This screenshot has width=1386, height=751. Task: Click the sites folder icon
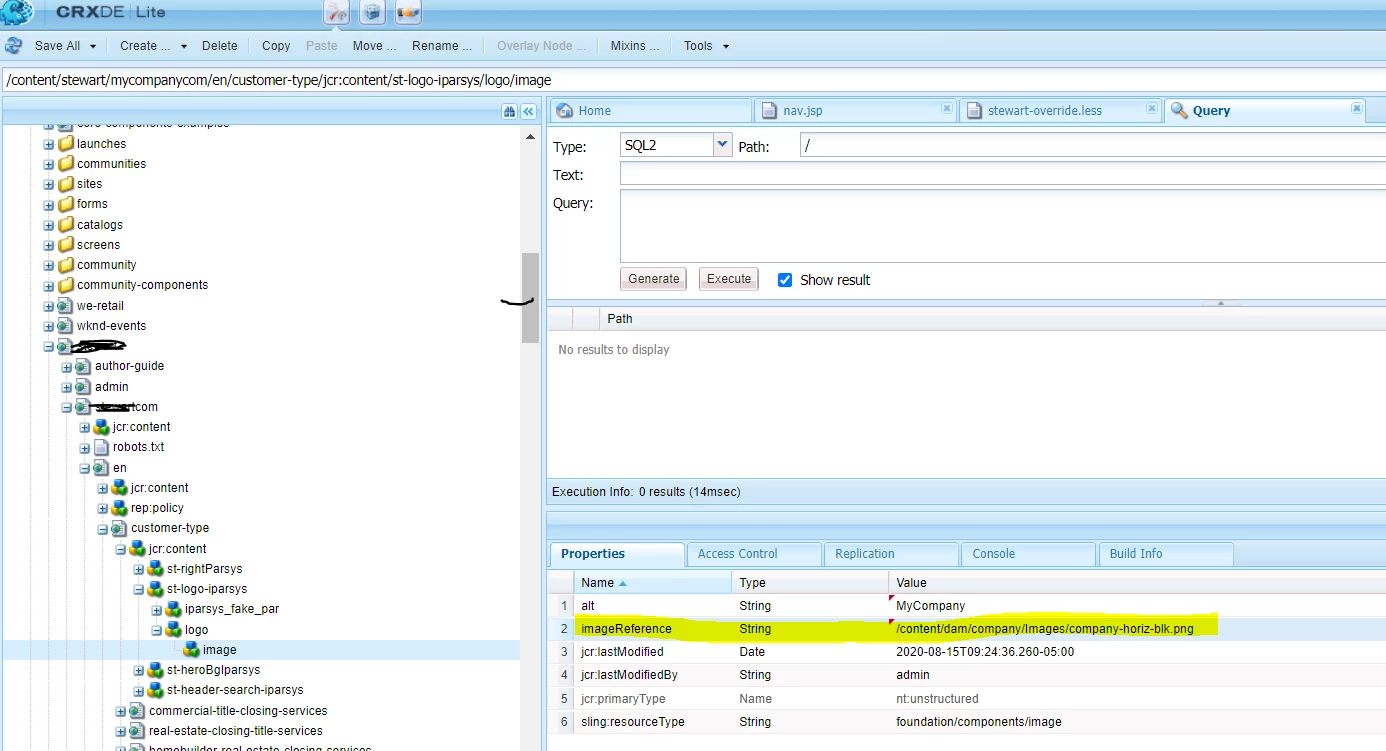tap(66, 184)
